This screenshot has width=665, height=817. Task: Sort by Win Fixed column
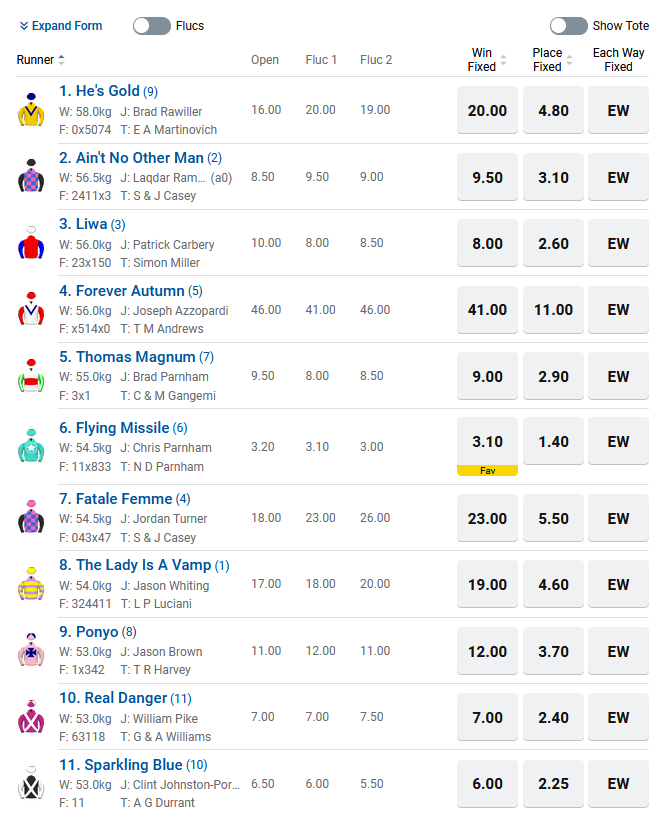tap(503, 60)
